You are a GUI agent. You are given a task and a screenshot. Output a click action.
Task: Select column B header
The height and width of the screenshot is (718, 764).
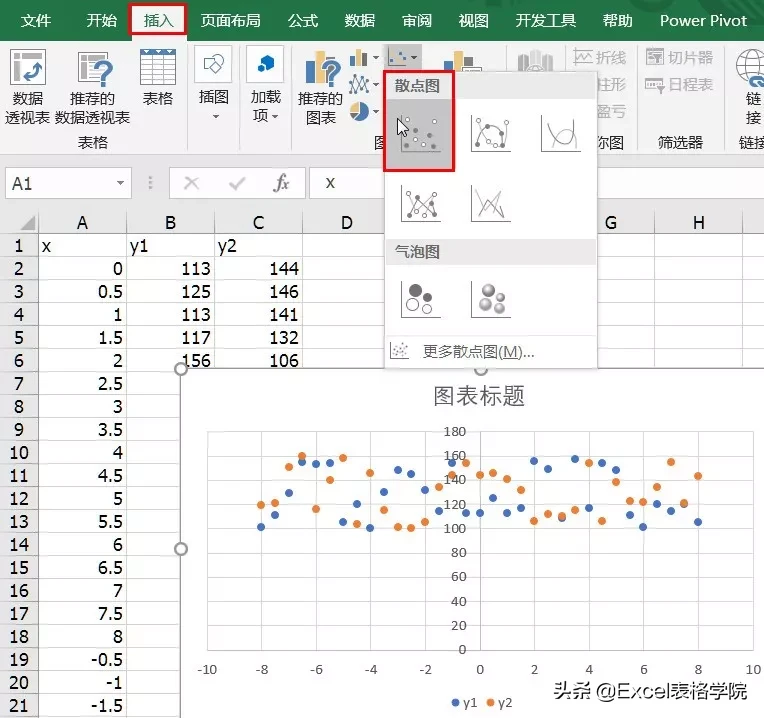click(x=170, y=223)
